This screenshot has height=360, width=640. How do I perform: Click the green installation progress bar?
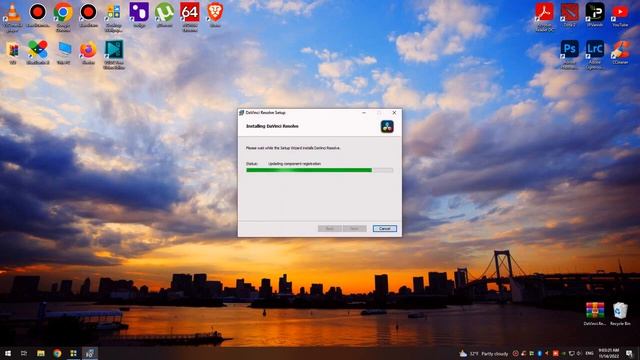click(x=320, y=170)
